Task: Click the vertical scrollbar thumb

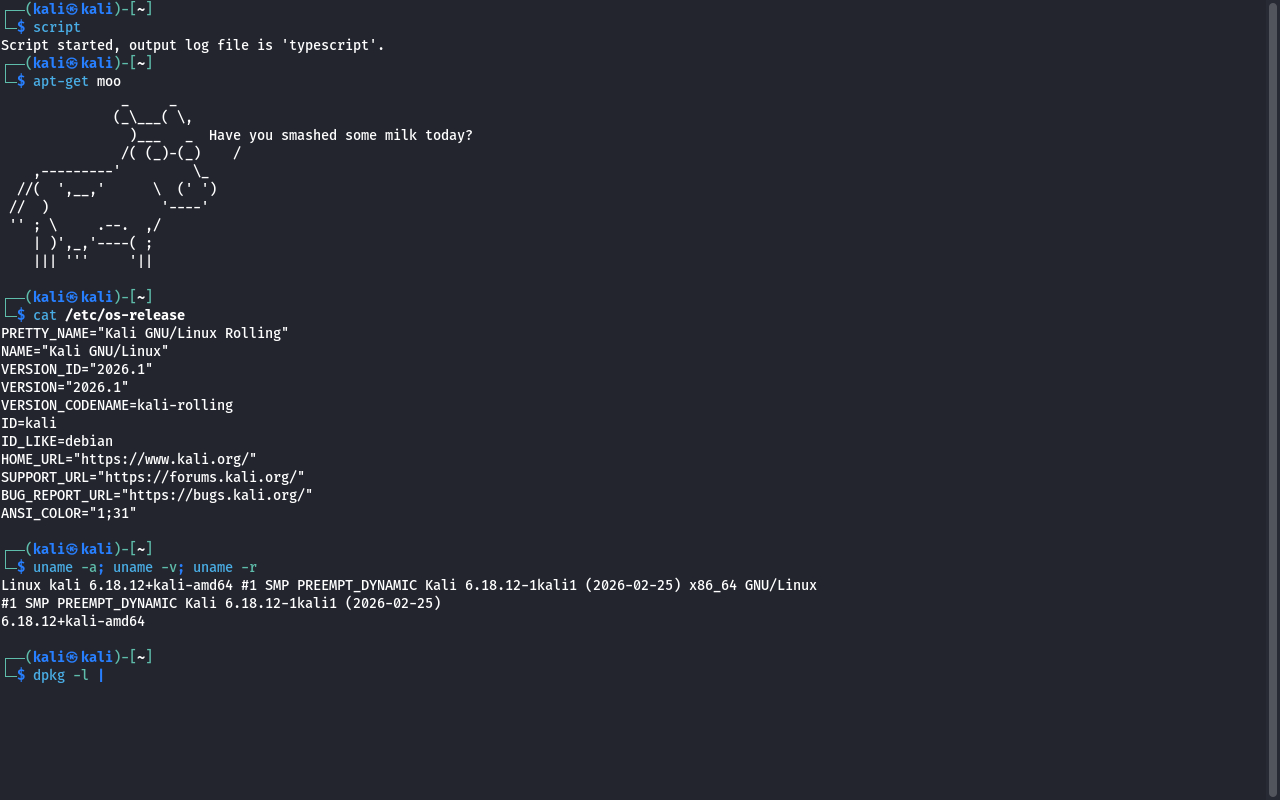Action: [1273, 400]
